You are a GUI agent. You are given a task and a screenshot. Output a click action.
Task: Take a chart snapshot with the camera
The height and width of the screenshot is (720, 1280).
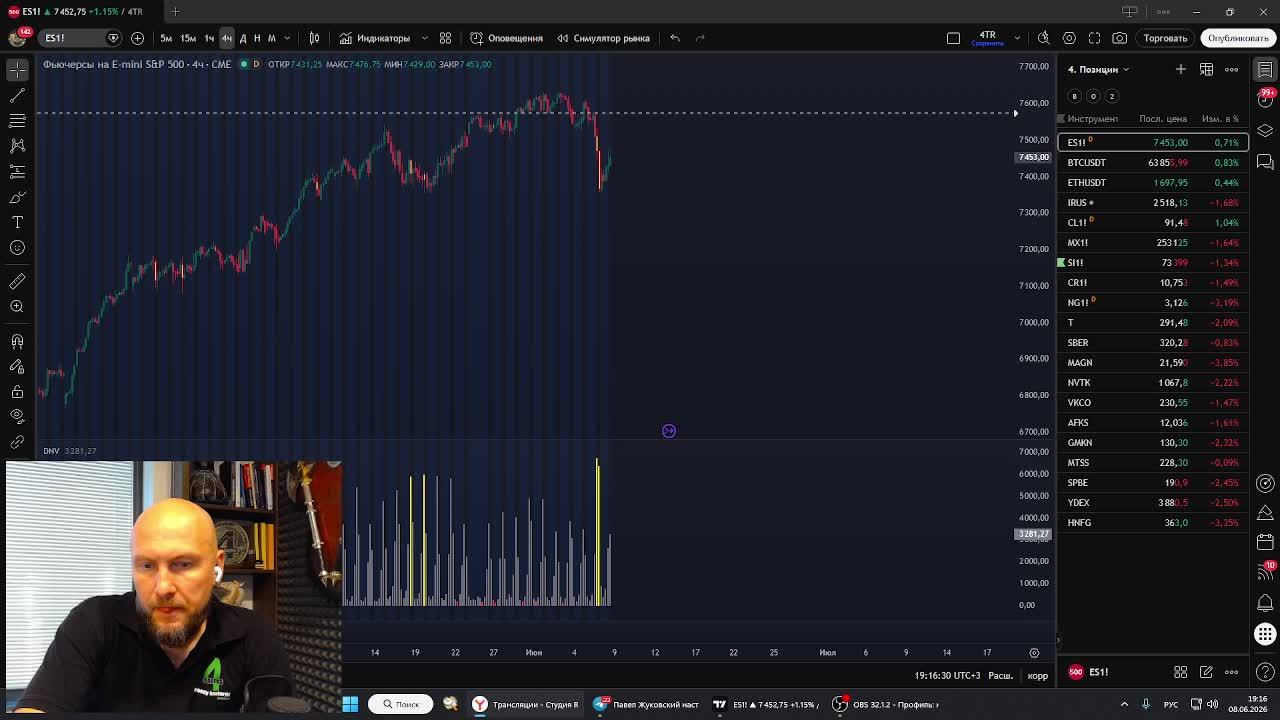1120,38
